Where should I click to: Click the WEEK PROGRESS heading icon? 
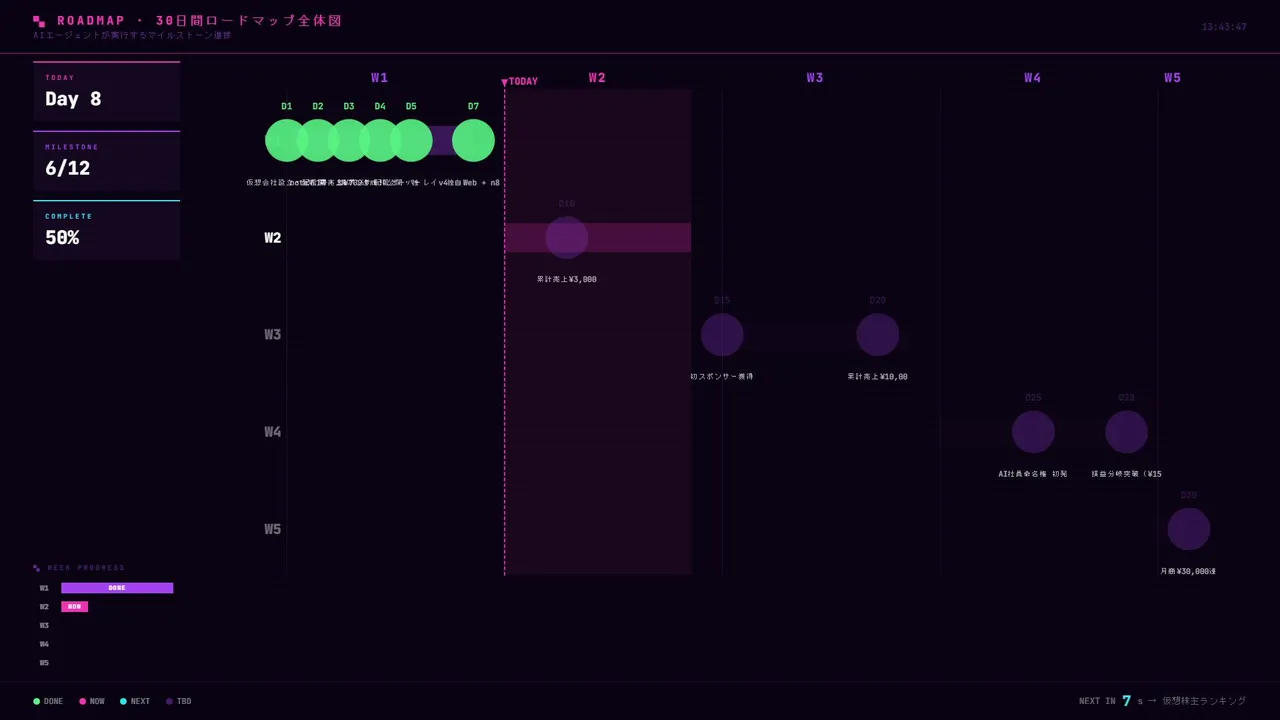pyautogui.click(x=37, y=568)
